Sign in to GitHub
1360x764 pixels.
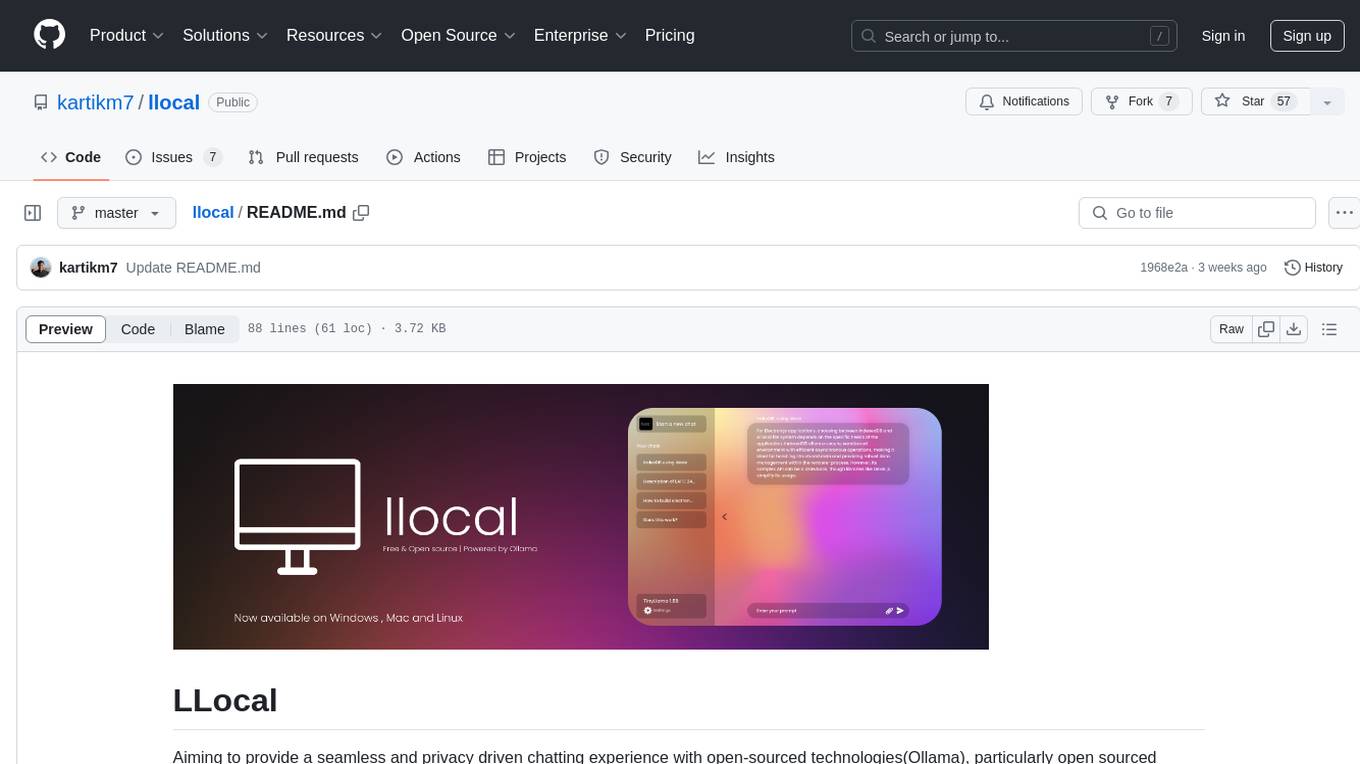1223,36
